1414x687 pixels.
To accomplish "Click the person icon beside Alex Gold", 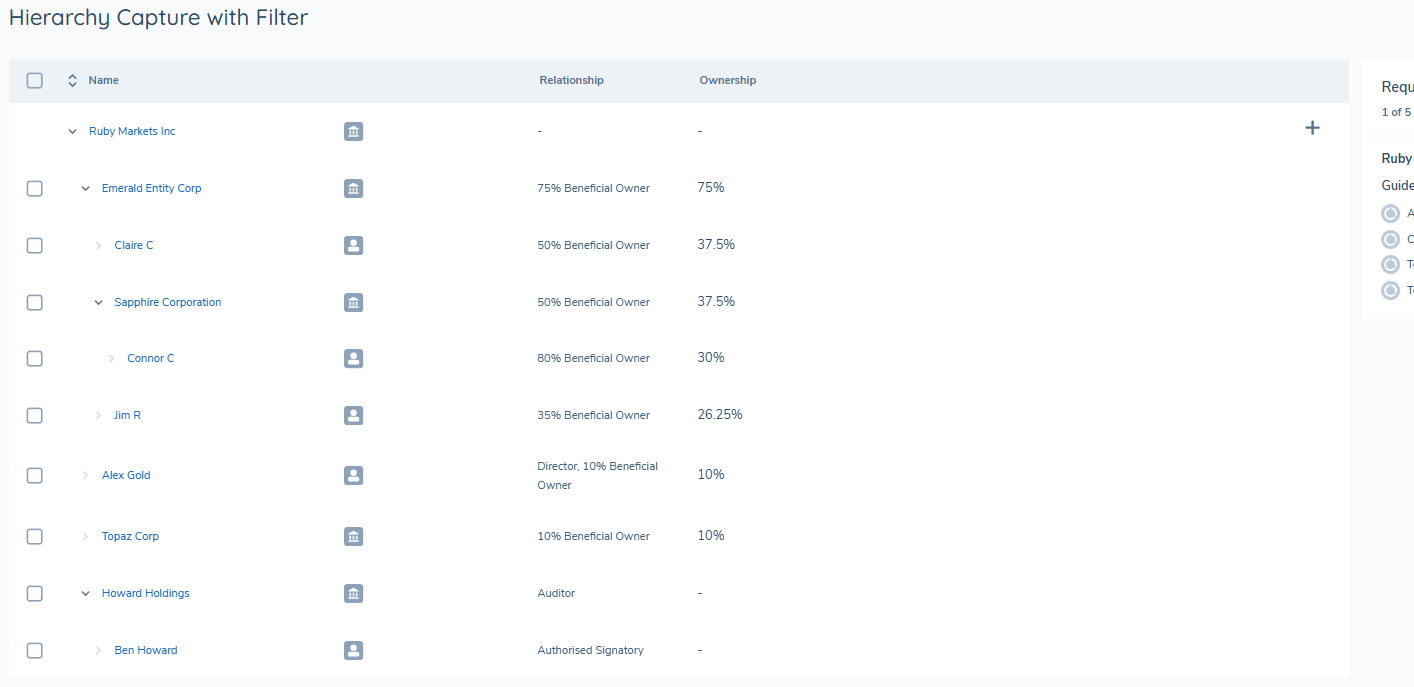I will pyautogui.click(x=353, y=475).
